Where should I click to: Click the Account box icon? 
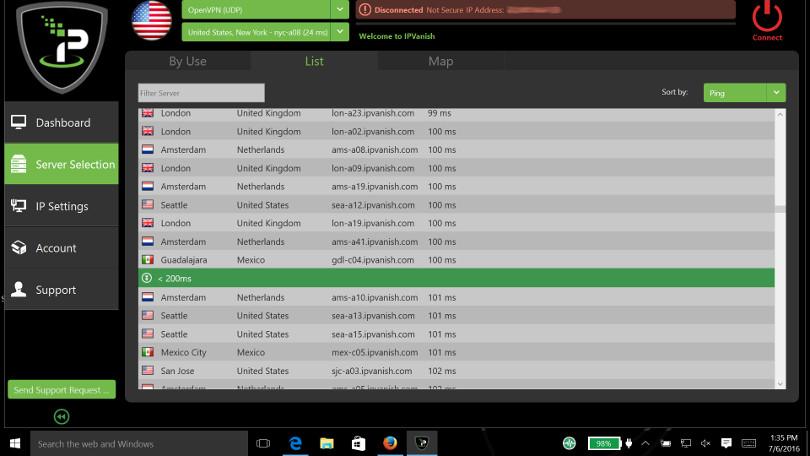[19, 247]
